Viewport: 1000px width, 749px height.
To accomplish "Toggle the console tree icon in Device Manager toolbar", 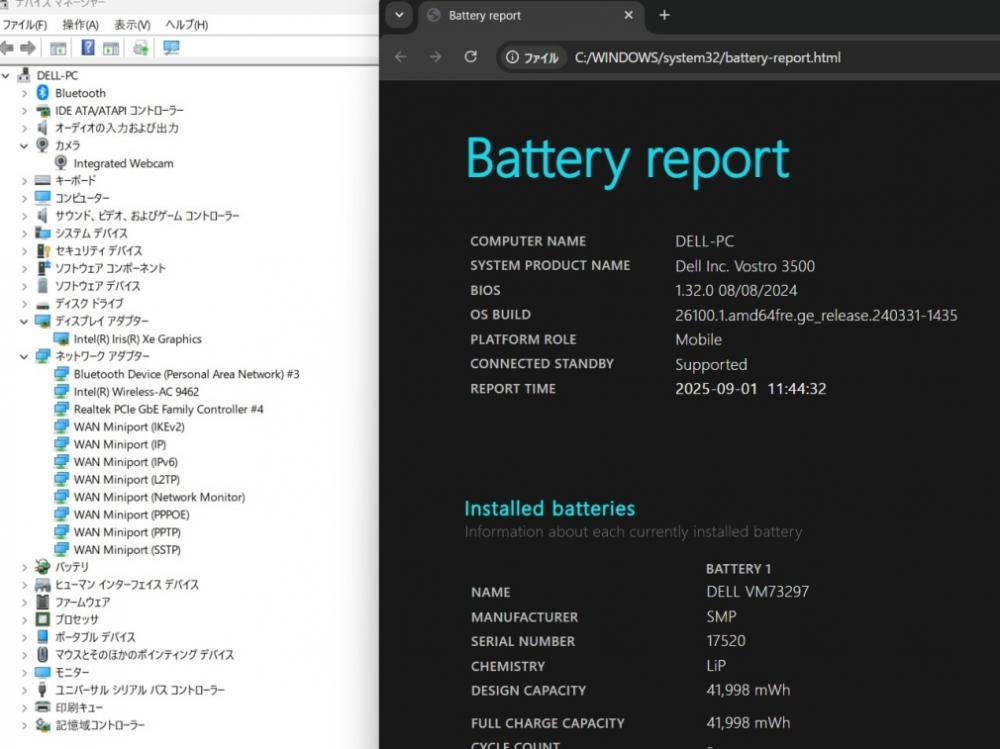I will pyautogui.click(x=58, y=48).
